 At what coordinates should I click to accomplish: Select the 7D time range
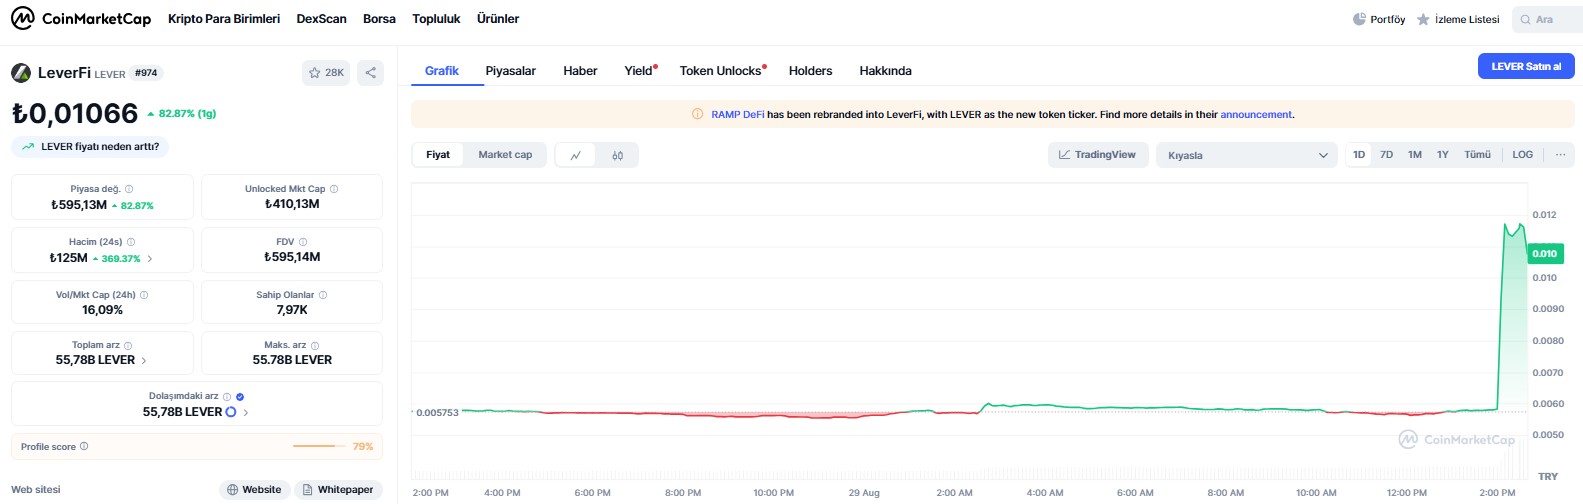(1386, 155)
